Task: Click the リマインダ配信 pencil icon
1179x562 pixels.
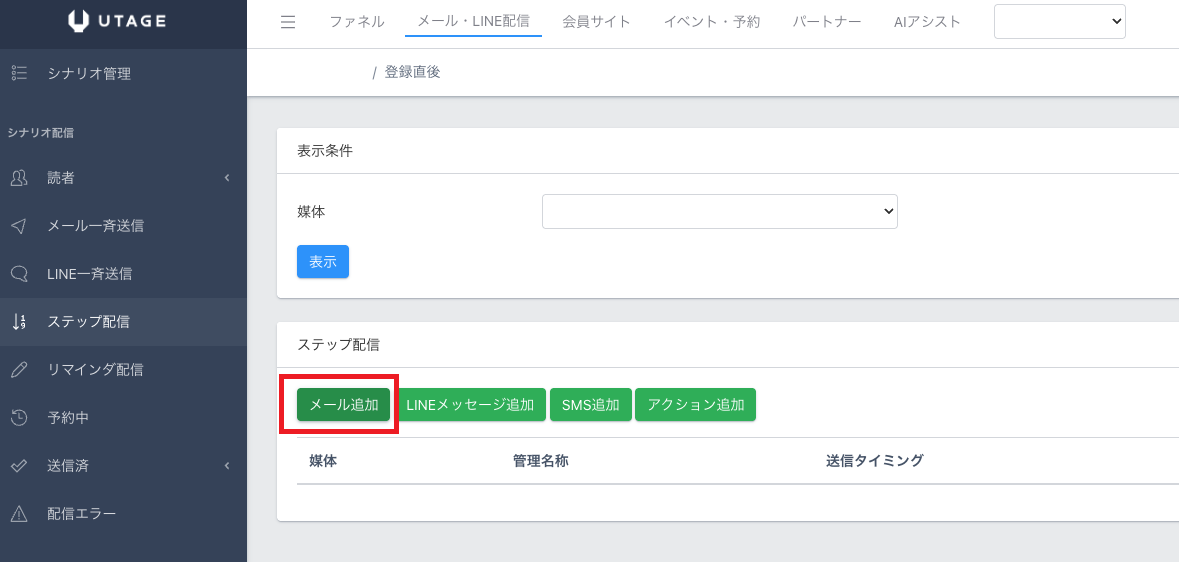Action: (x=20, y=369)
